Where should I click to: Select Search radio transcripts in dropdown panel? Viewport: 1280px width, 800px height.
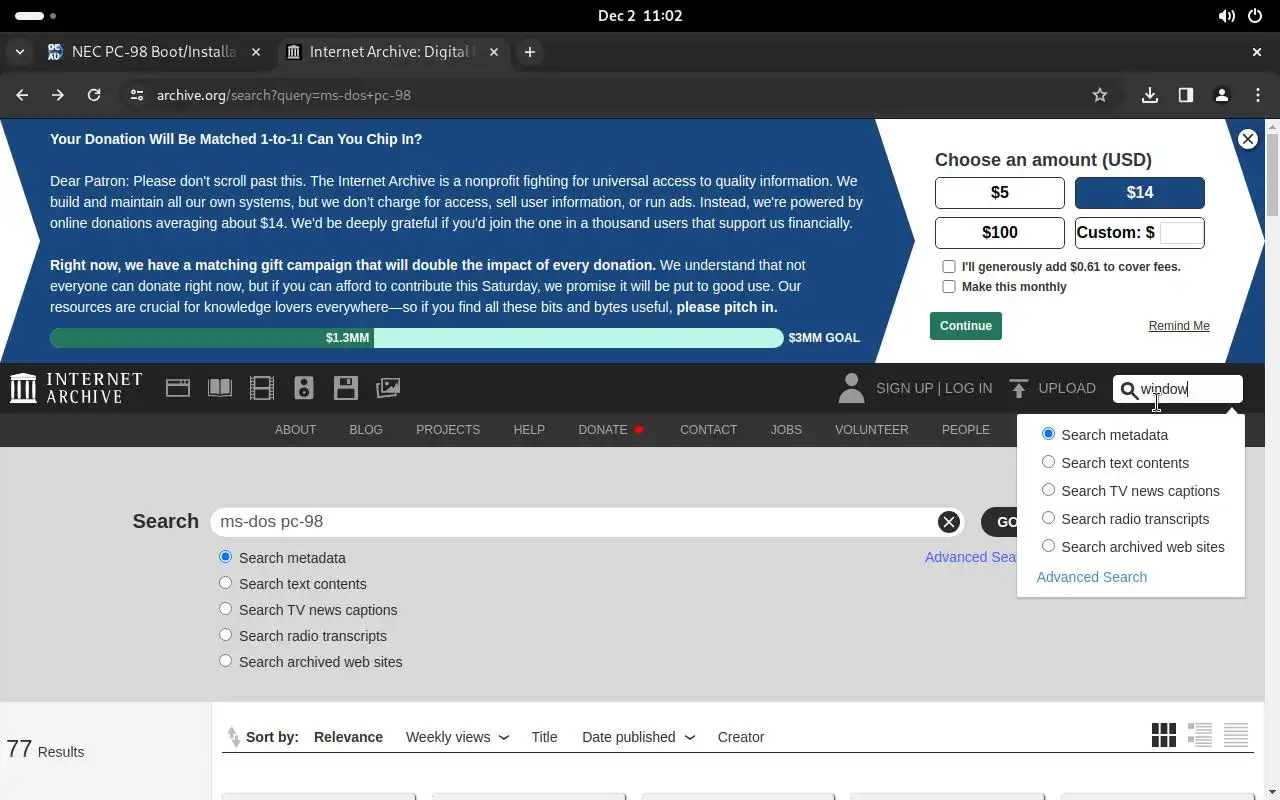click(x=1048, y=518)
